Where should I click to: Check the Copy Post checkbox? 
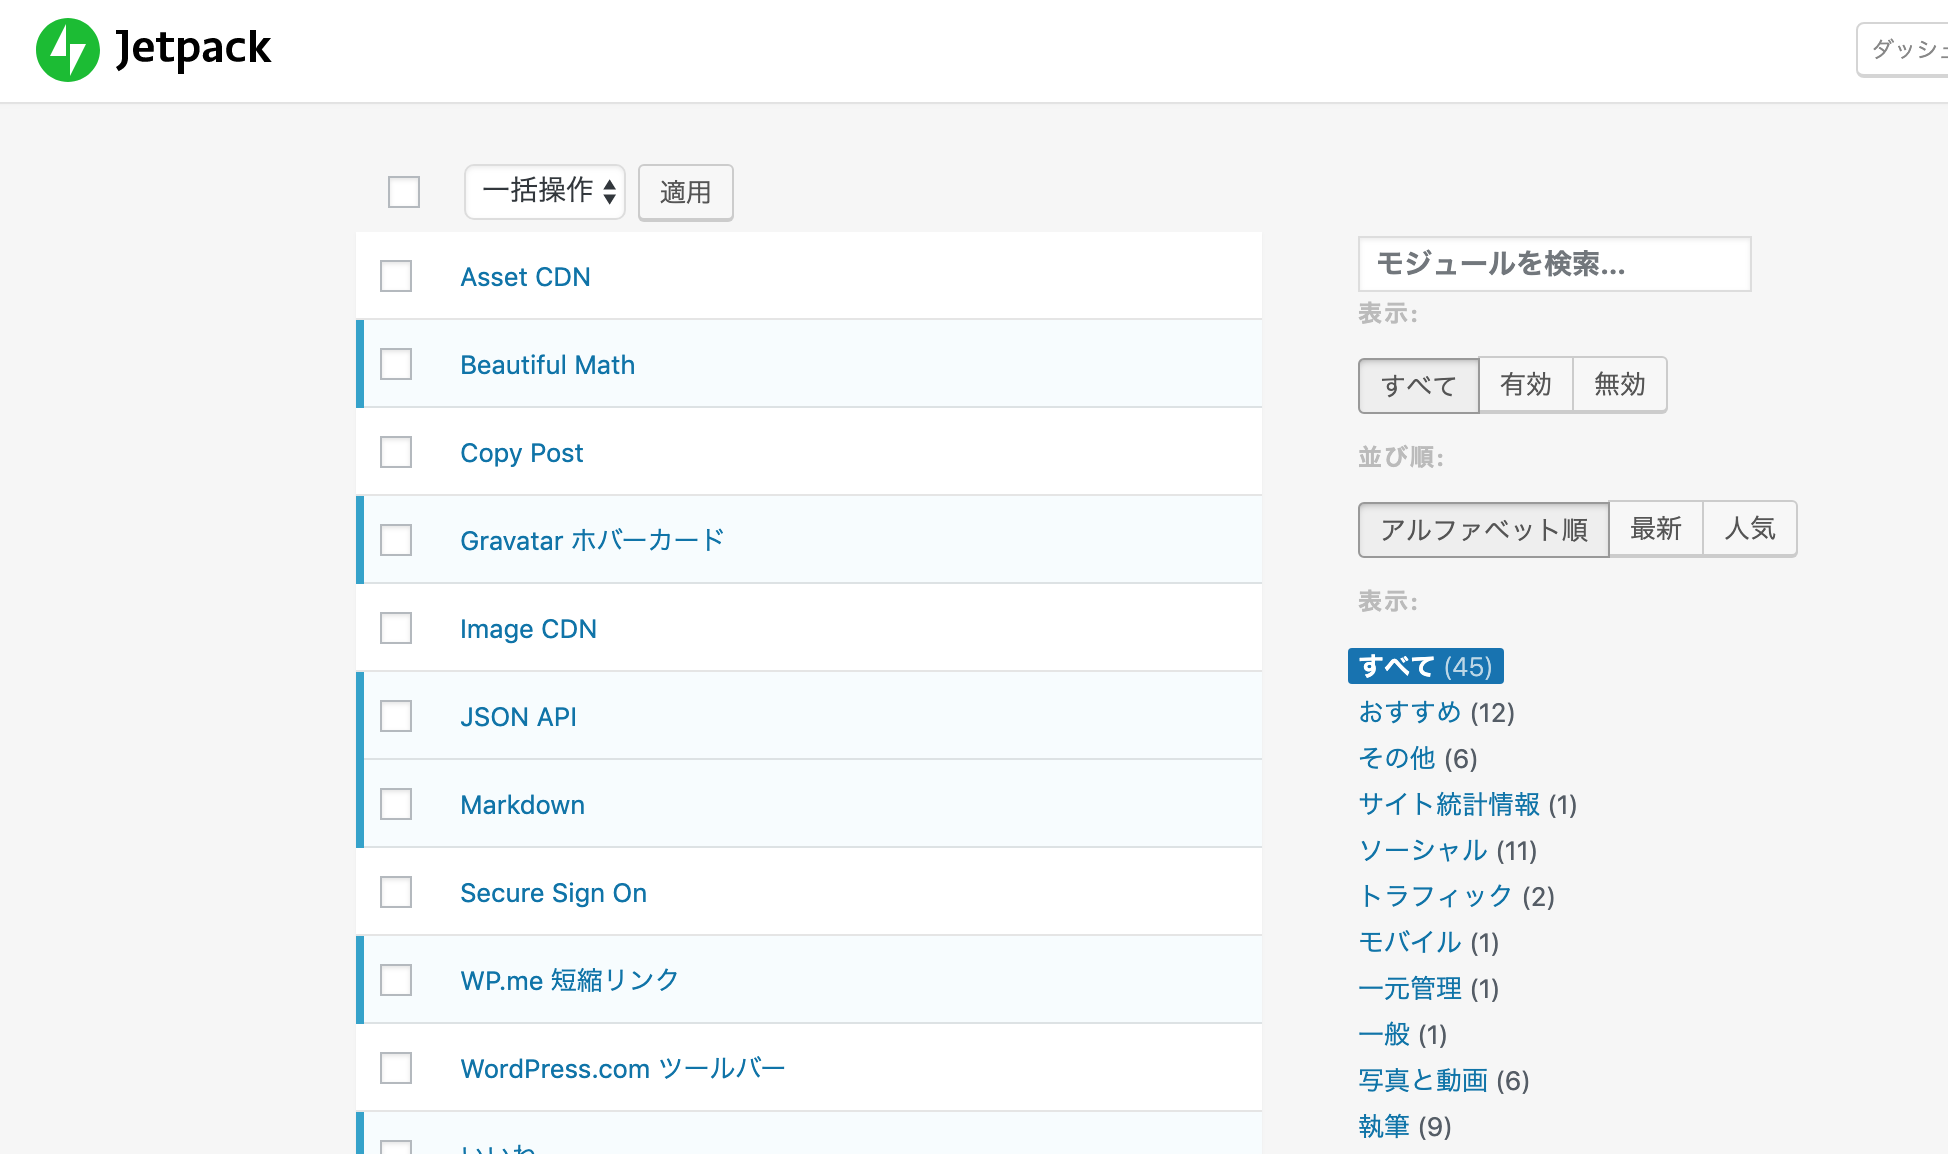396,452
